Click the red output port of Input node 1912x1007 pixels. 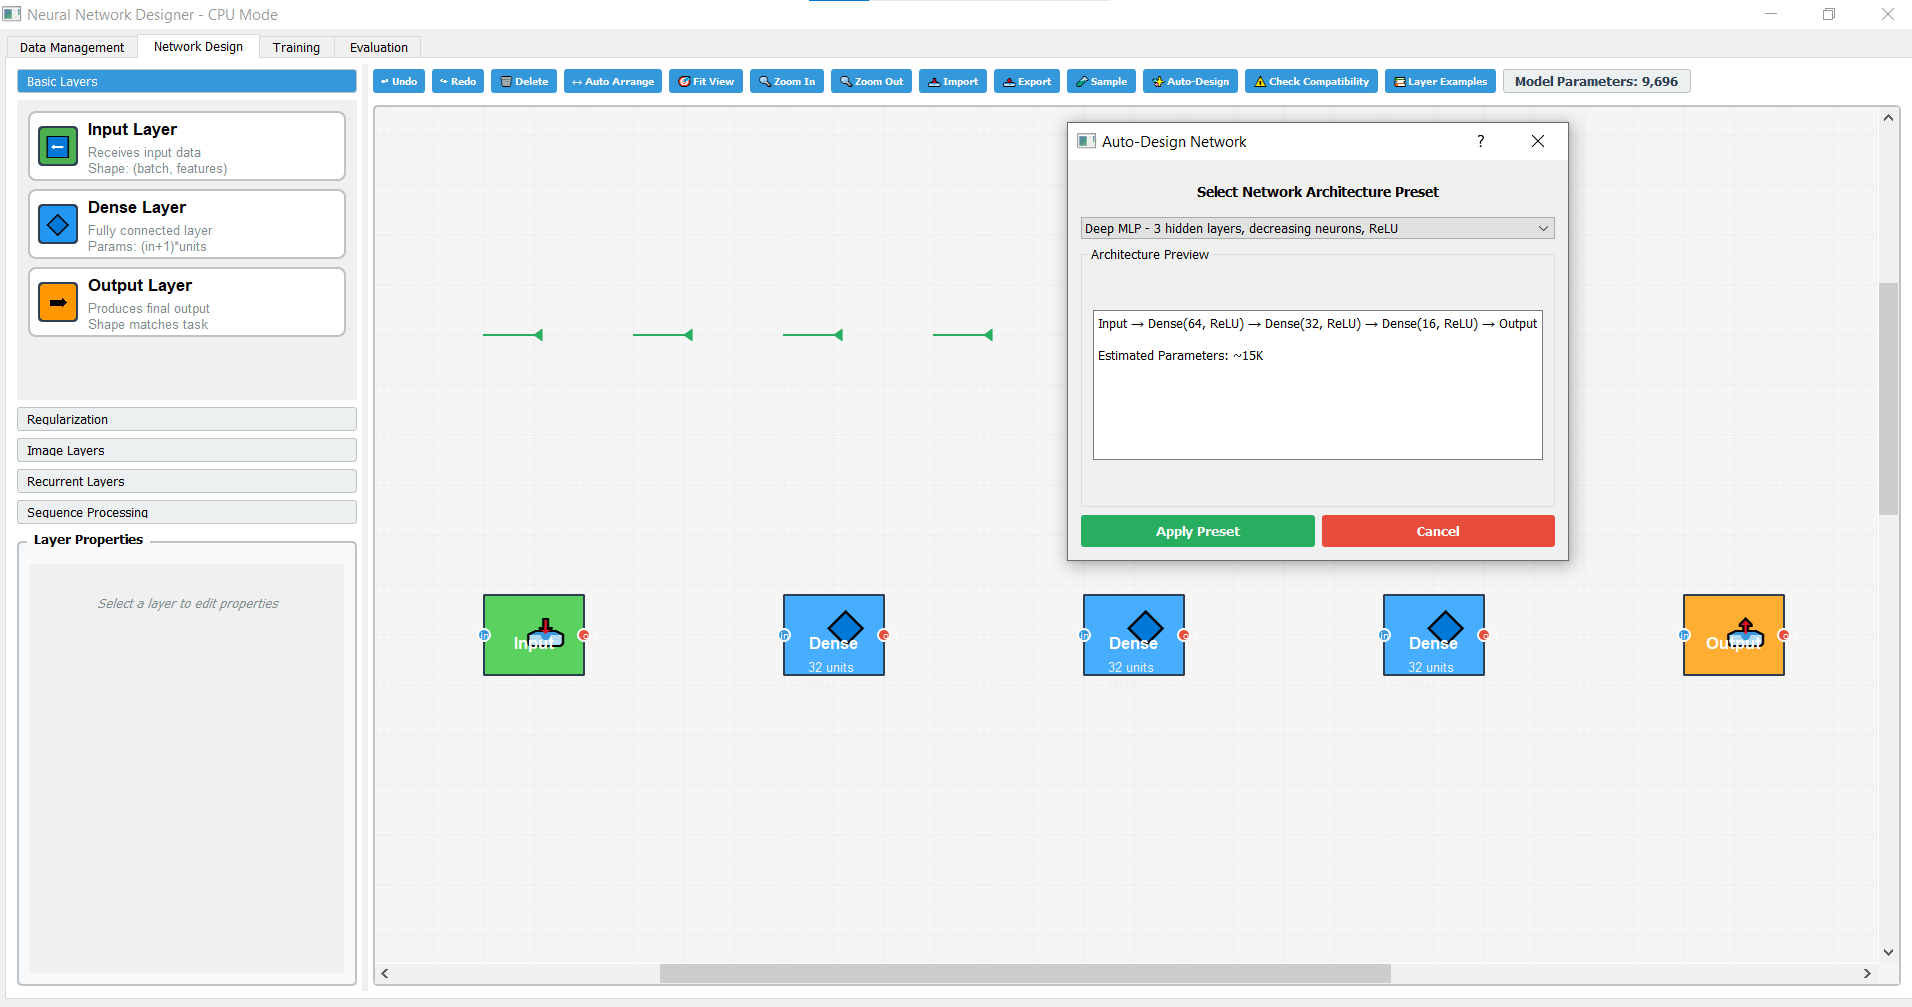point(584,635)
